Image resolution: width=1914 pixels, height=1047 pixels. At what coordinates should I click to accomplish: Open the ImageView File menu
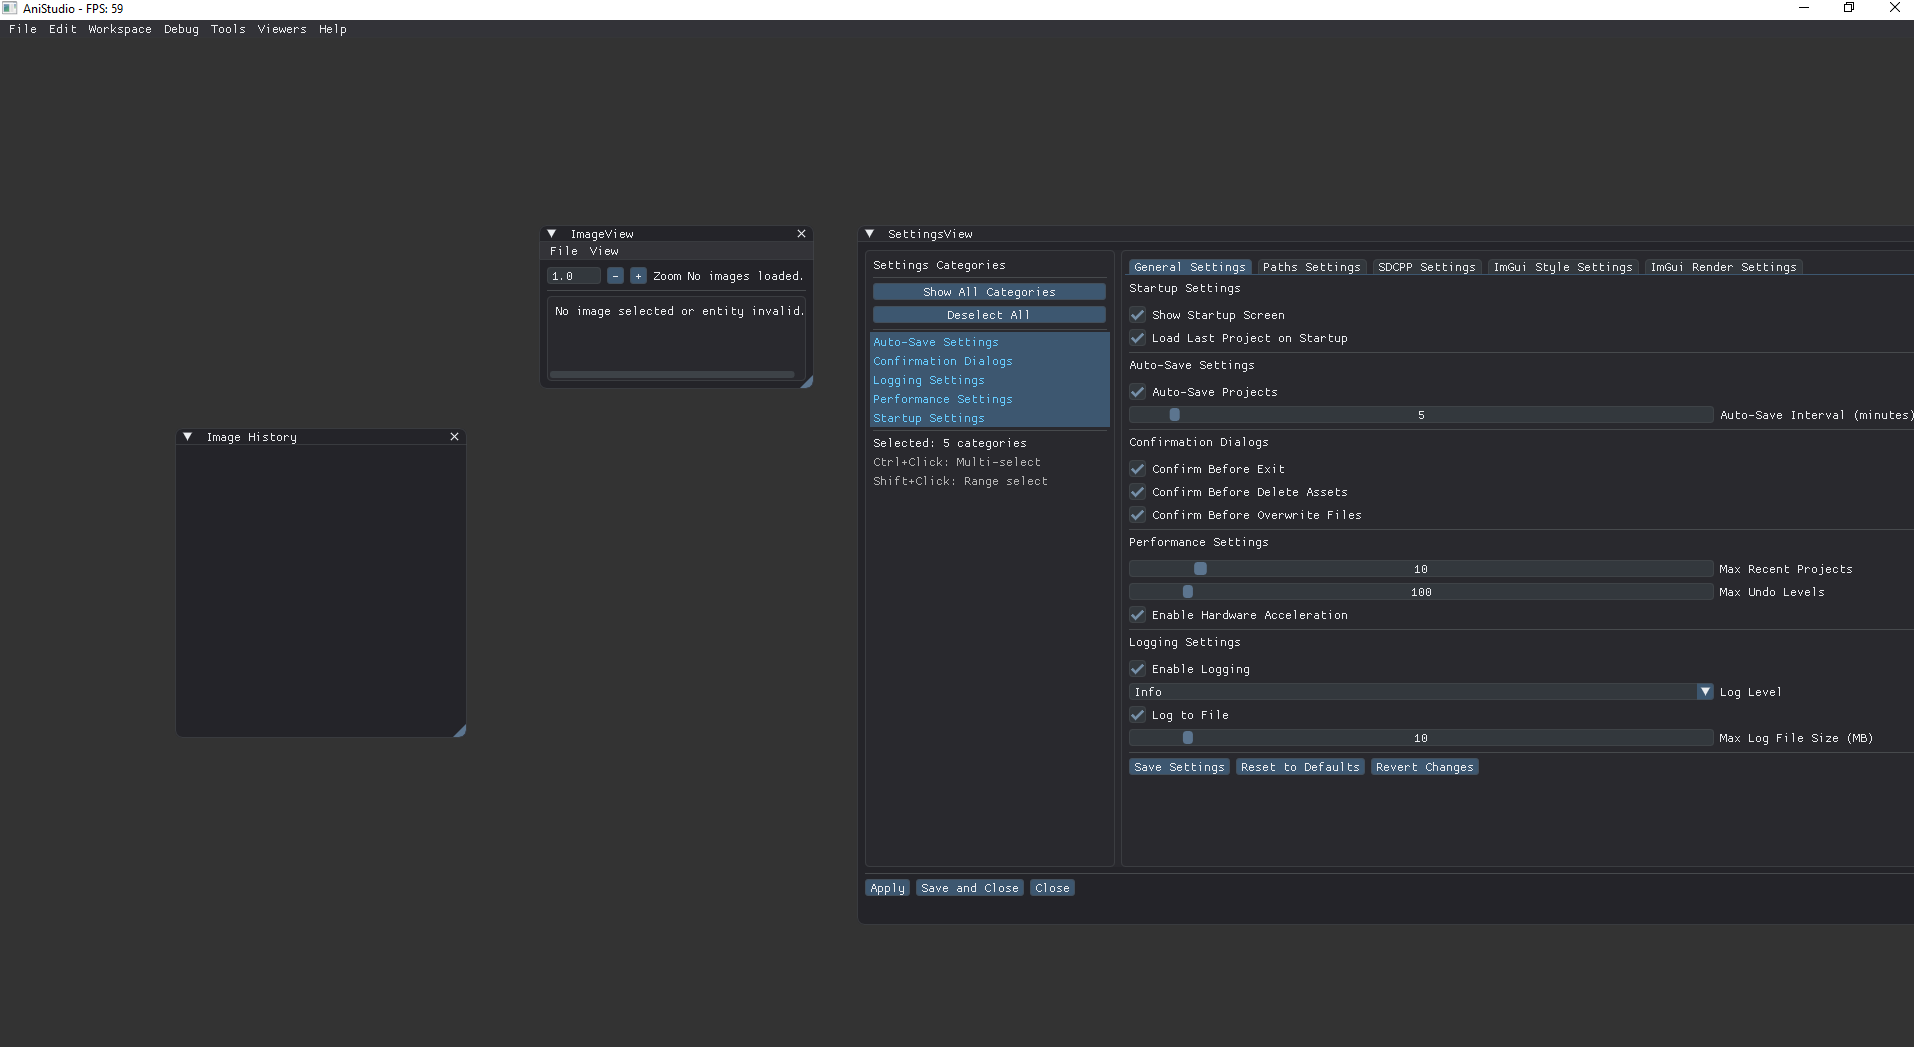564,251
